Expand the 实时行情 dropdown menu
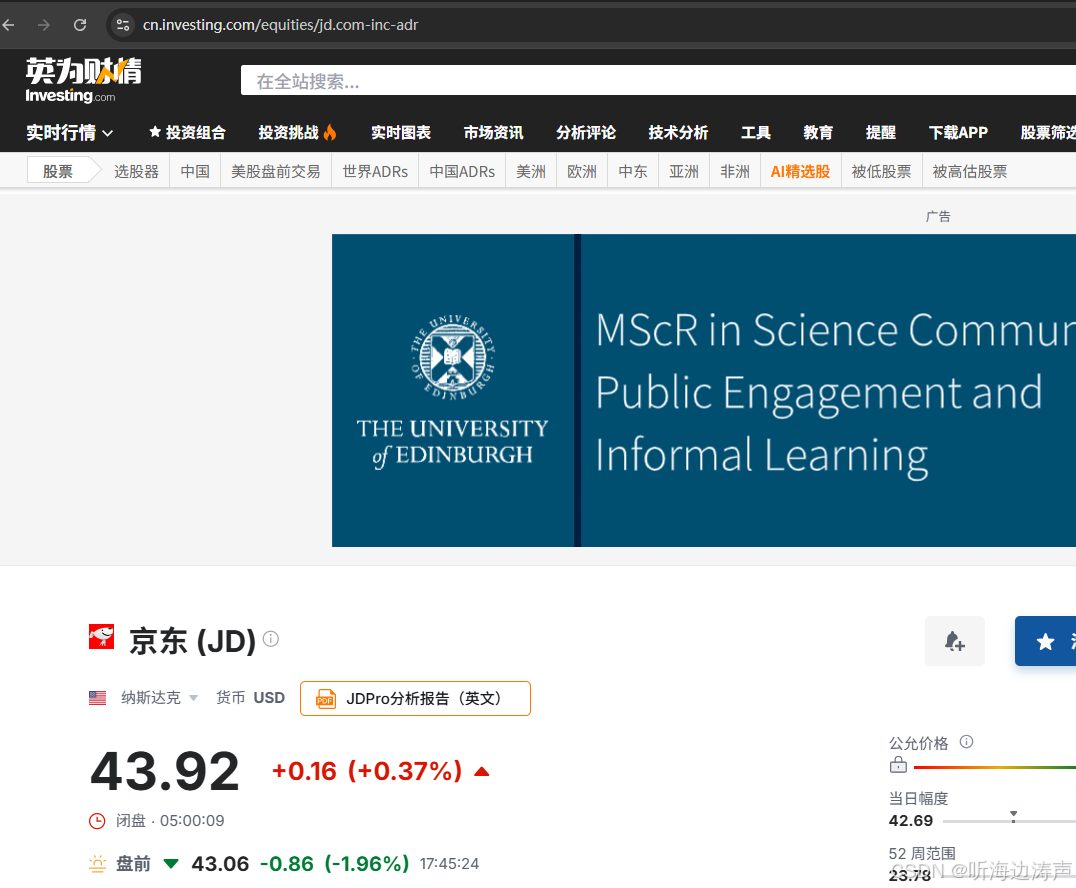Screen dimensions: 1076x888 click(69, 132)
